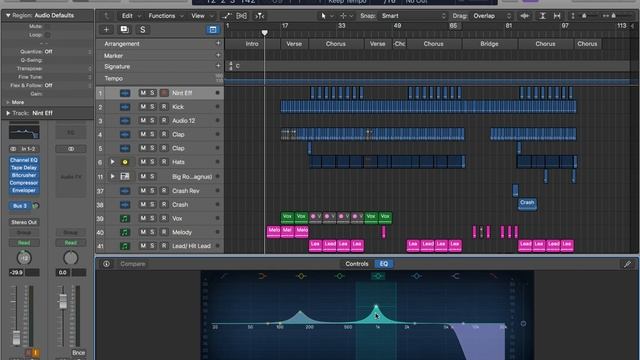Viewport: 640px width, 360px height.
Task: Select the Bridge arrangement marker
Action: point(489,44)
